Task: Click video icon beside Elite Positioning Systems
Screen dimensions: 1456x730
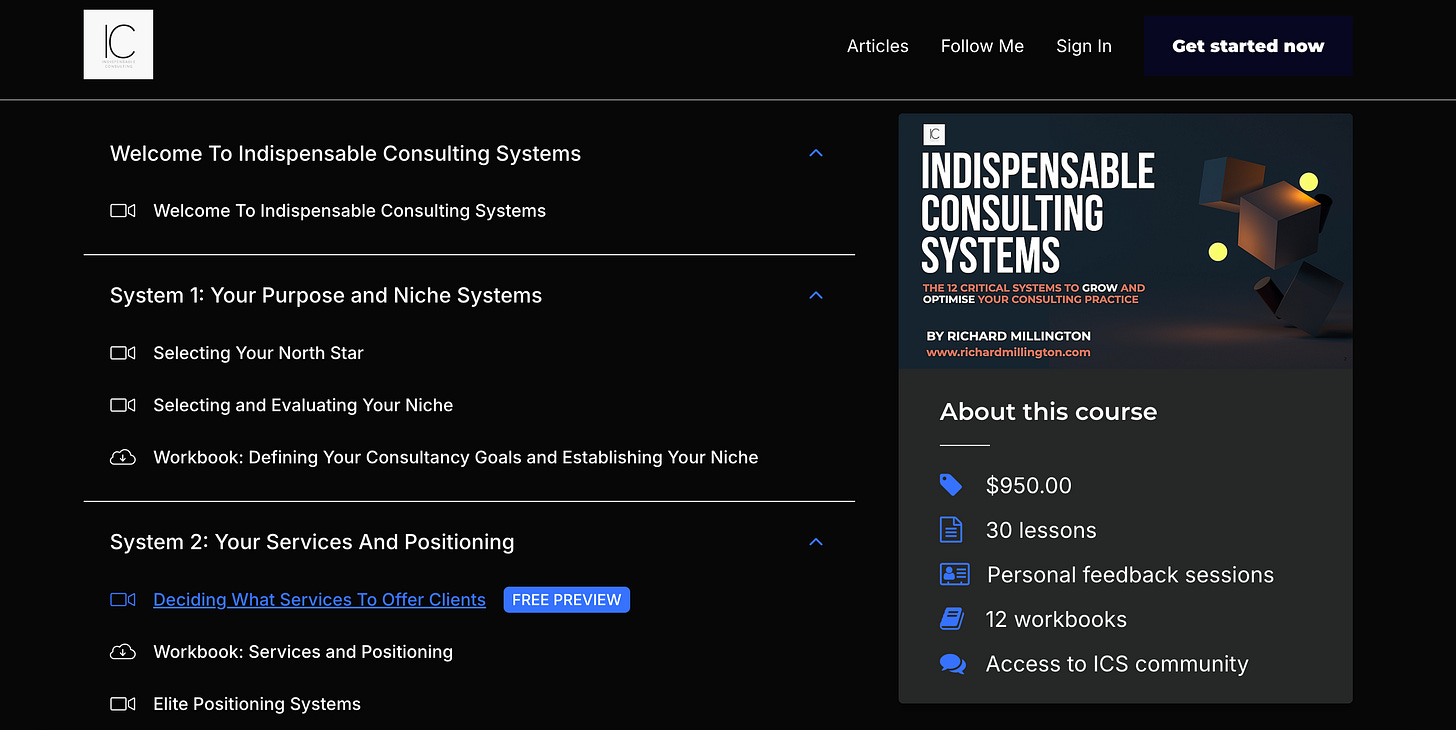Action: [x=122, y=704]
